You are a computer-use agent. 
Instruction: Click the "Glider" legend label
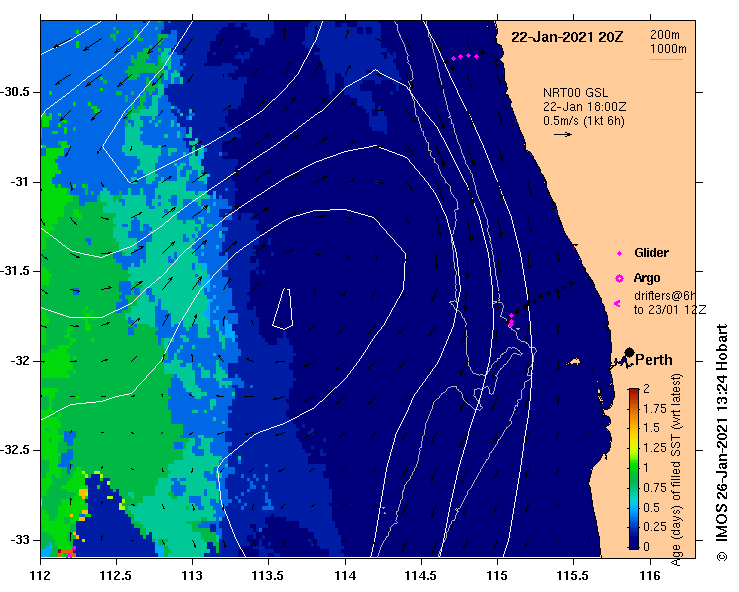pos(651,253)
